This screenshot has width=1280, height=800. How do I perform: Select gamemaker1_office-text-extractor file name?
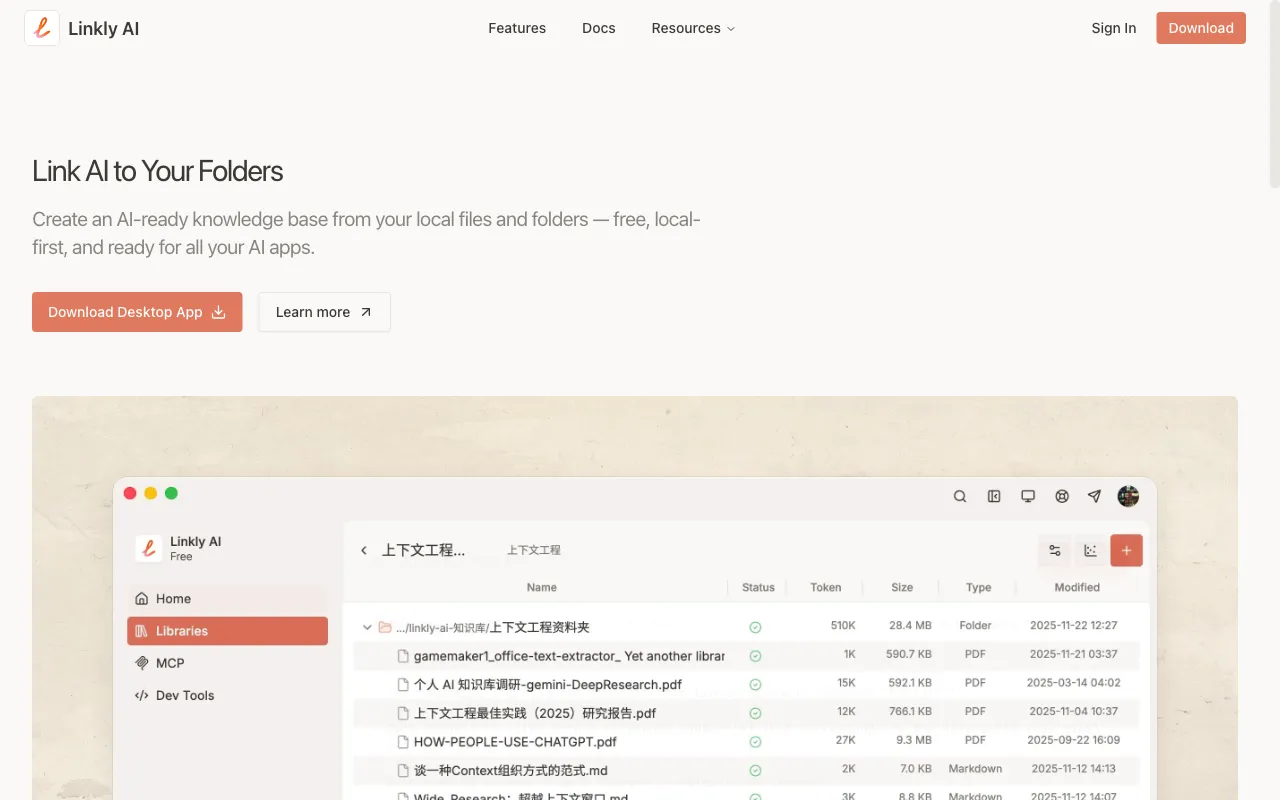point(569,656)
